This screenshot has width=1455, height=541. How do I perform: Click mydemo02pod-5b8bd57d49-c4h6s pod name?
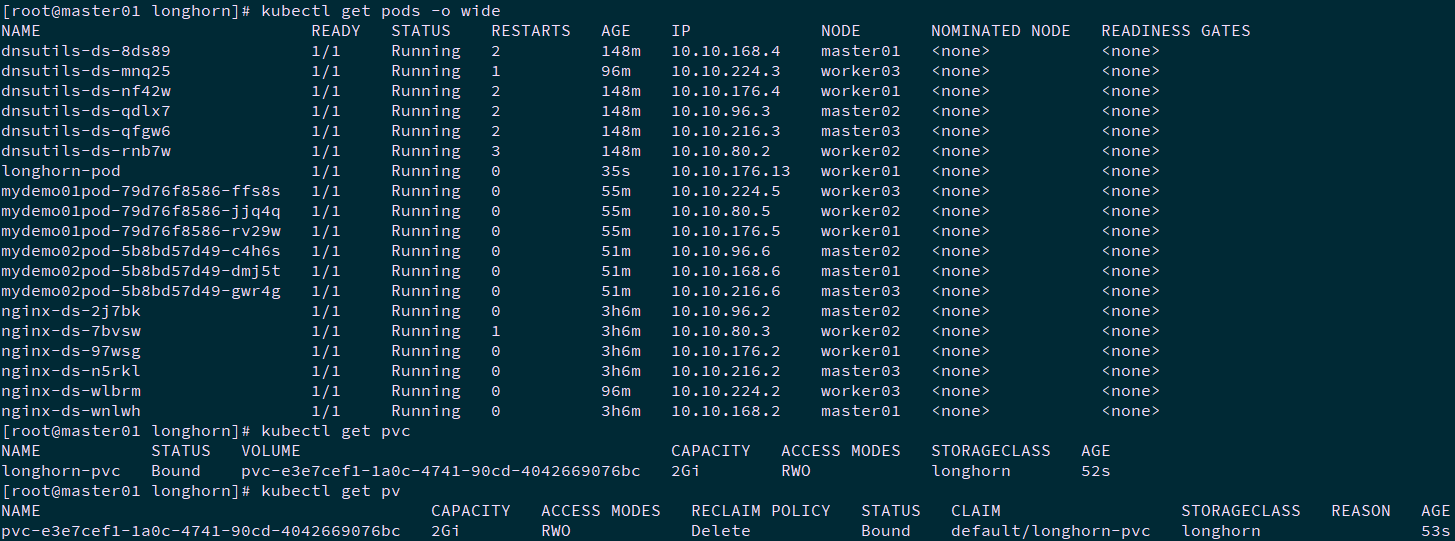(141, 251)
